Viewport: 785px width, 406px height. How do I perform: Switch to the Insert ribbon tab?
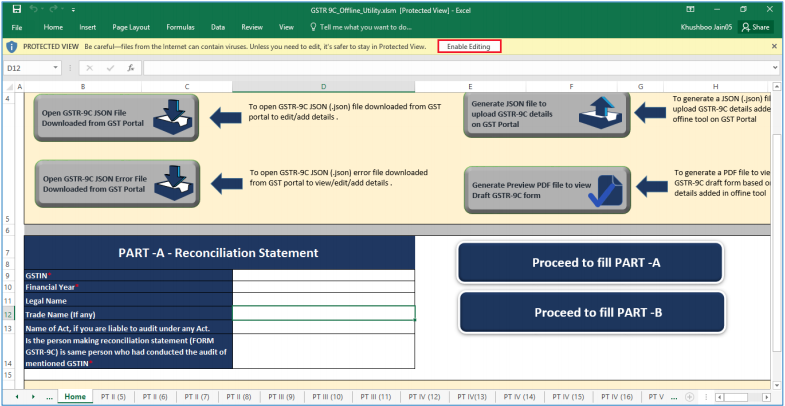click(x=88, y=28)
